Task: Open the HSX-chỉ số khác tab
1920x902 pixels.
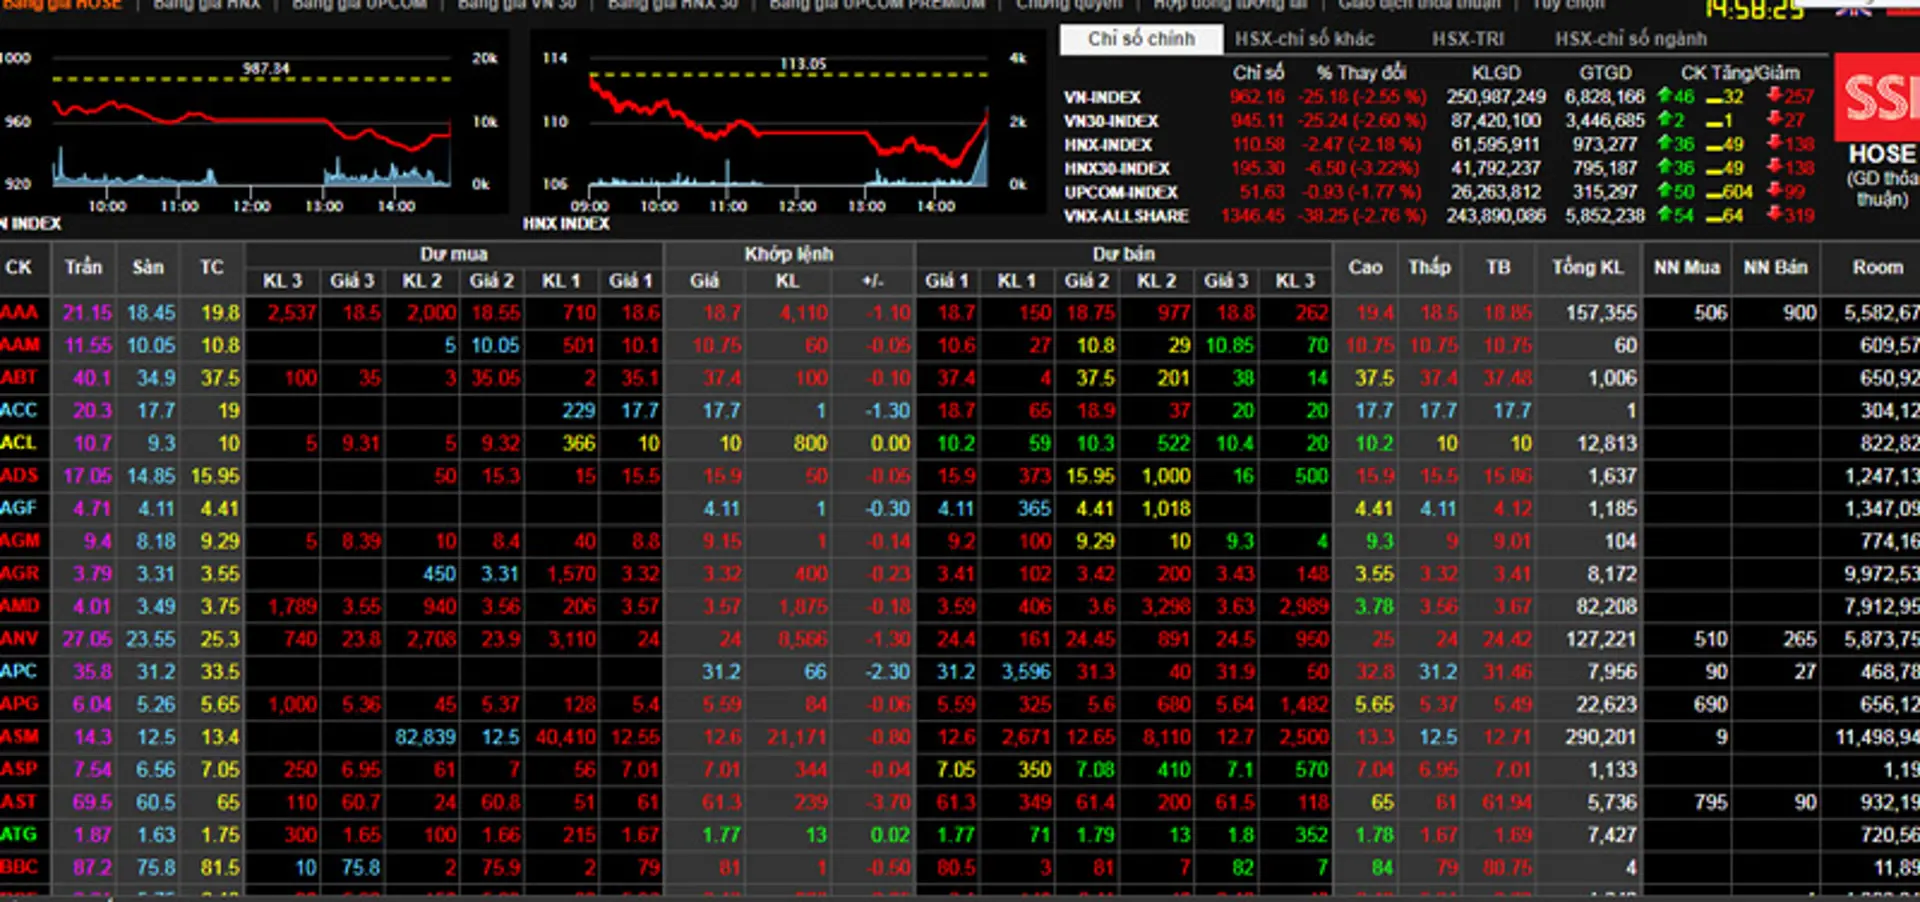Action: point(1304,39)
